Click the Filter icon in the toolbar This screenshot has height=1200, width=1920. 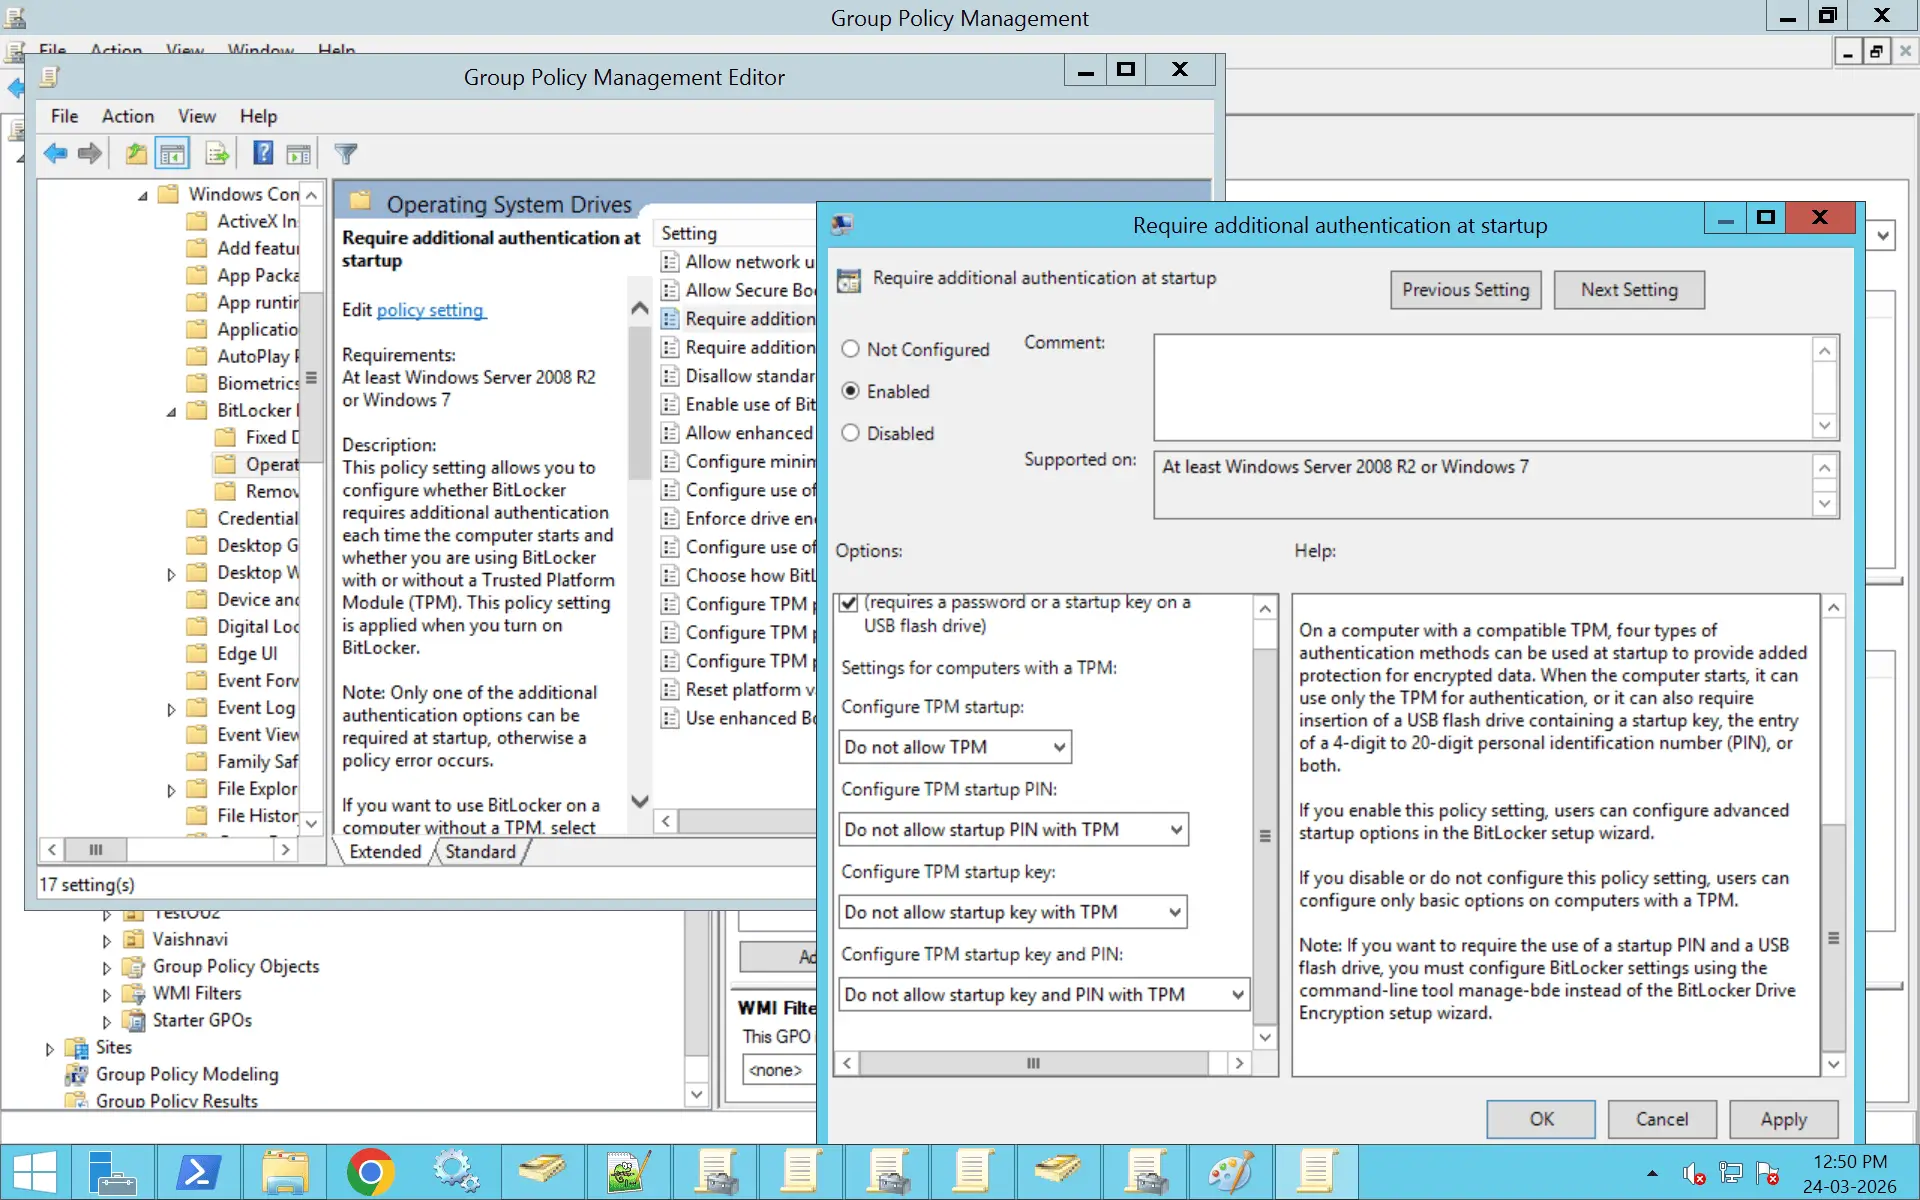pyautogui.click(x=345, y=153)
